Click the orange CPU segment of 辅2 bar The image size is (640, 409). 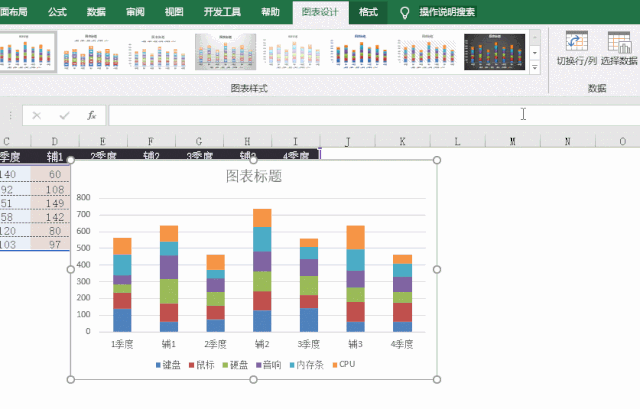(x=262, y=218)
